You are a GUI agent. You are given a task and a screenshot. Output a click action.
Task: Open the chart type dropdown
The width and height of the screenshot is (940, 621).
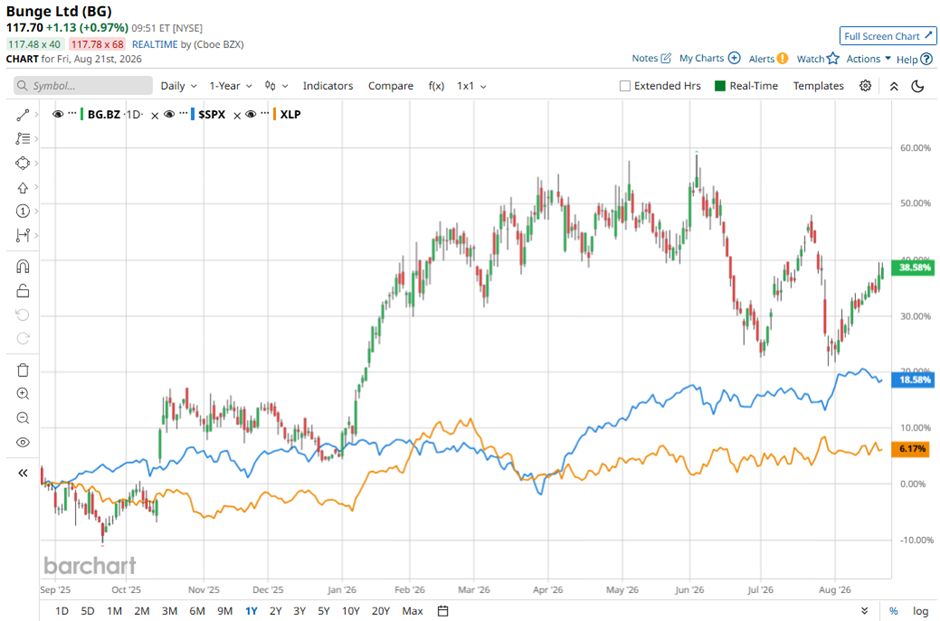pyautogui.click(x=276, y=86)
